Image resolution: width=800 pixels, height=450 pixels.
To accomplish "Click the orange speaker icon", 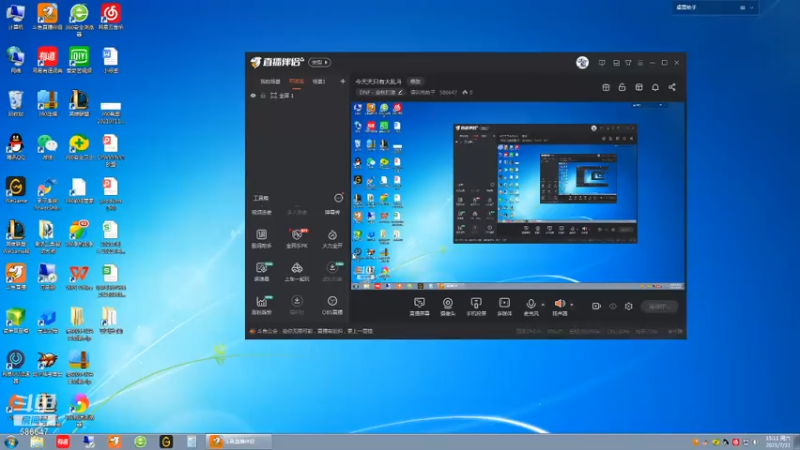I will click(560, 306).
